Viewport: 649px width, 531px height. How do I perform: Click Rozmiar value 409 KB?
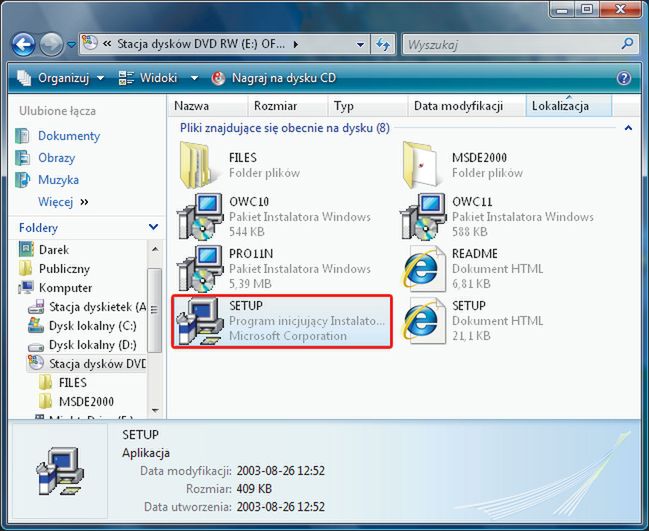point(254,489)
